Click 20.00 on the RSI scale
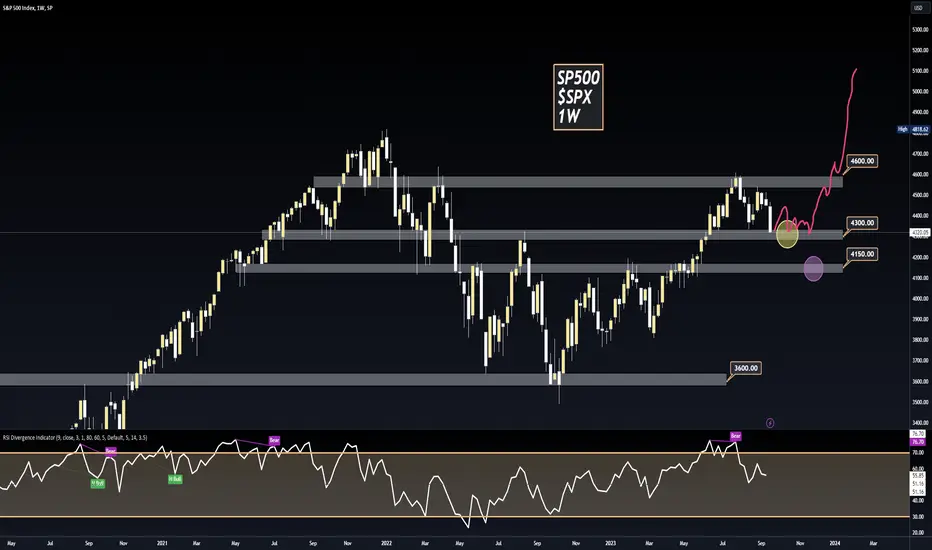This screenshot has height=550, width=932. tap(918, 533)
